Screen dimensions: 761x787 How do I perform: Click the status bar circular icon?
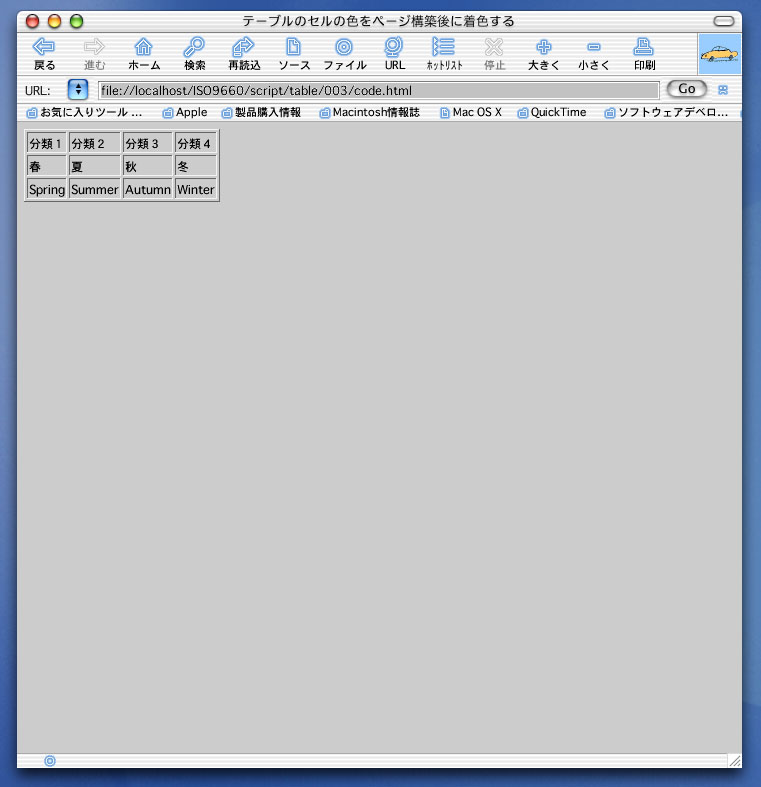pyautogui.click(x=50, y=761)
